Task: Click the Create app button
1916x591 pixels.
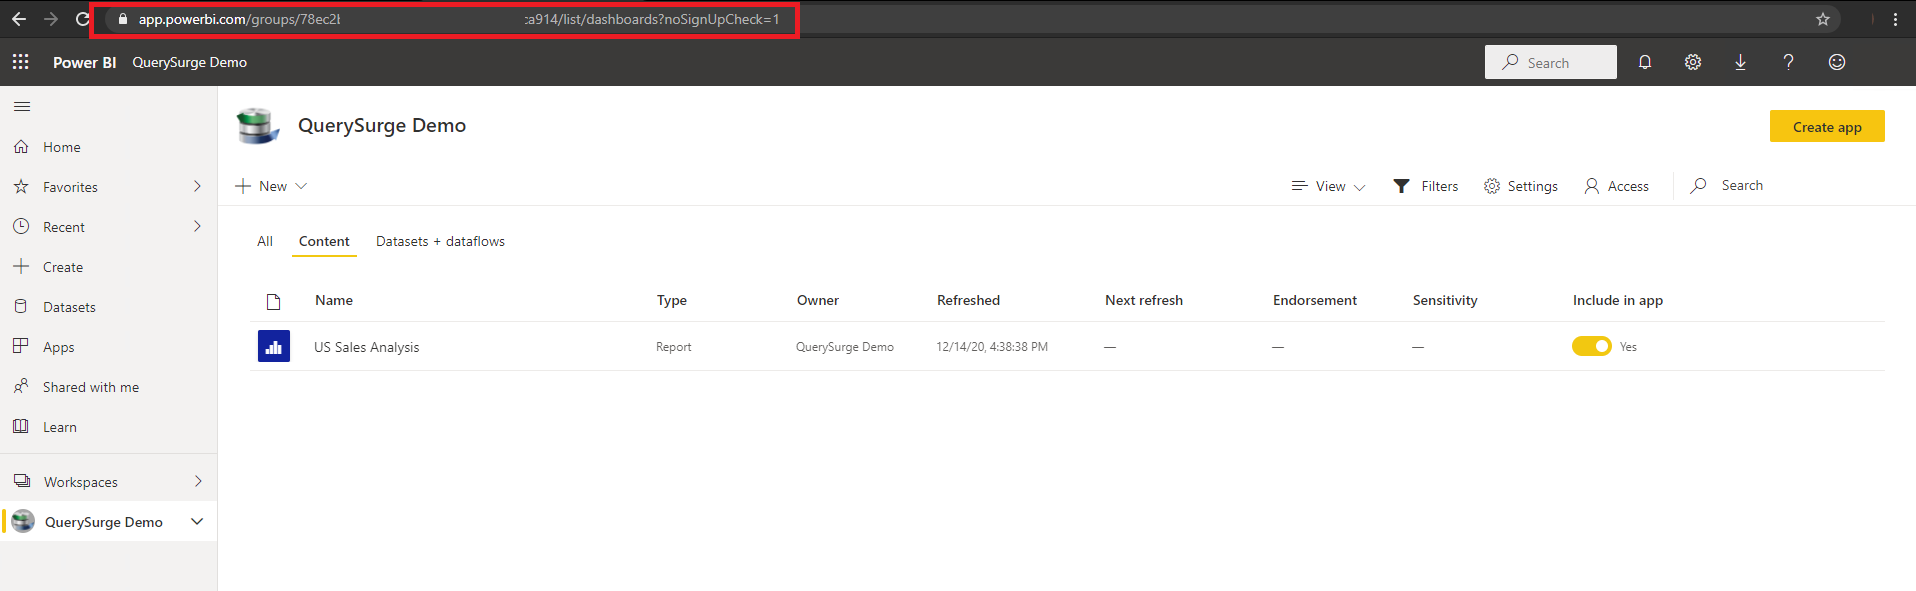Action: (1827, 126)
